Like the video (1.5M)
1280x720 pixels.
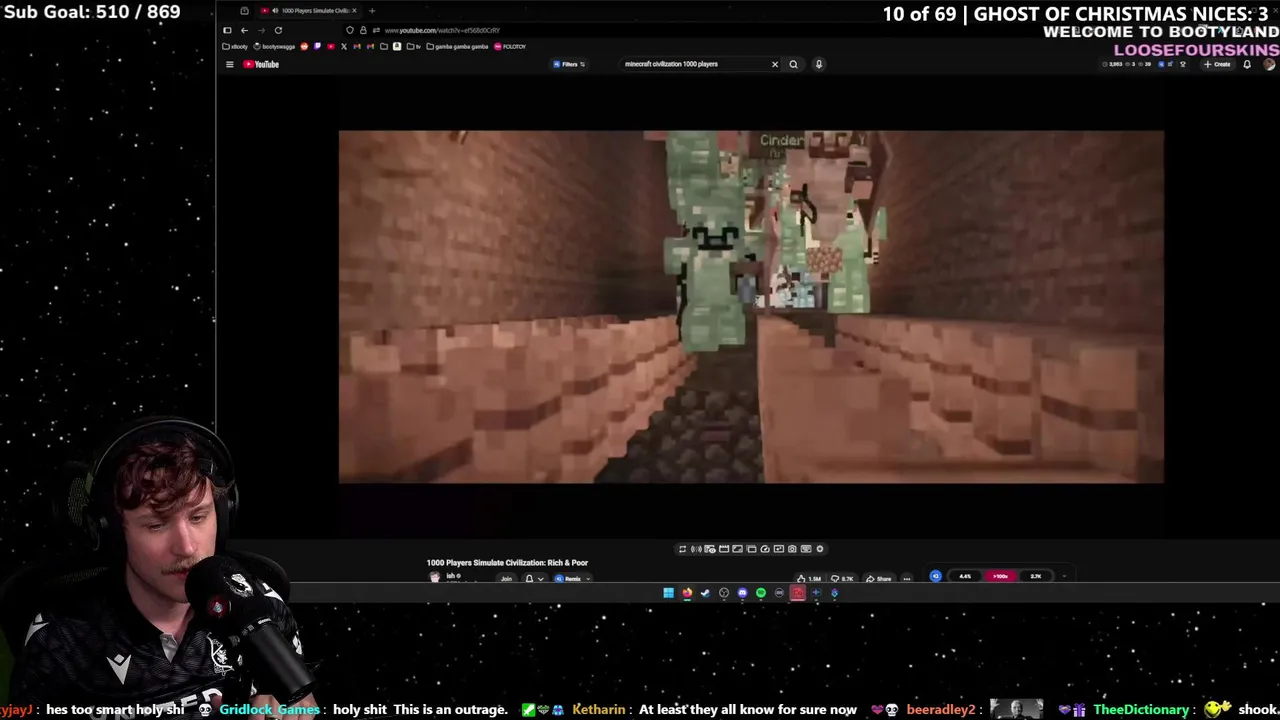[x=809, y=579]
